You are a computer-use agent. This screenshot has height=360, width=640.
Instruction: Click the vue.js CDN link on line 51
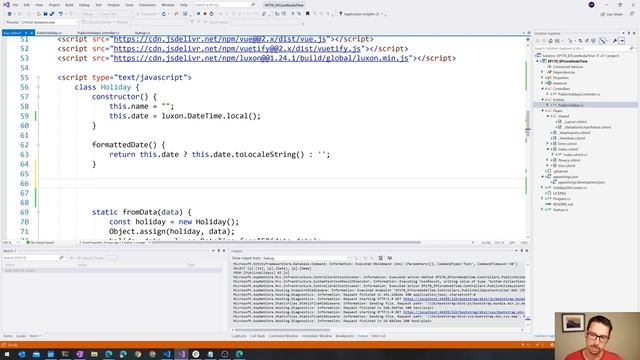point(220,39)
